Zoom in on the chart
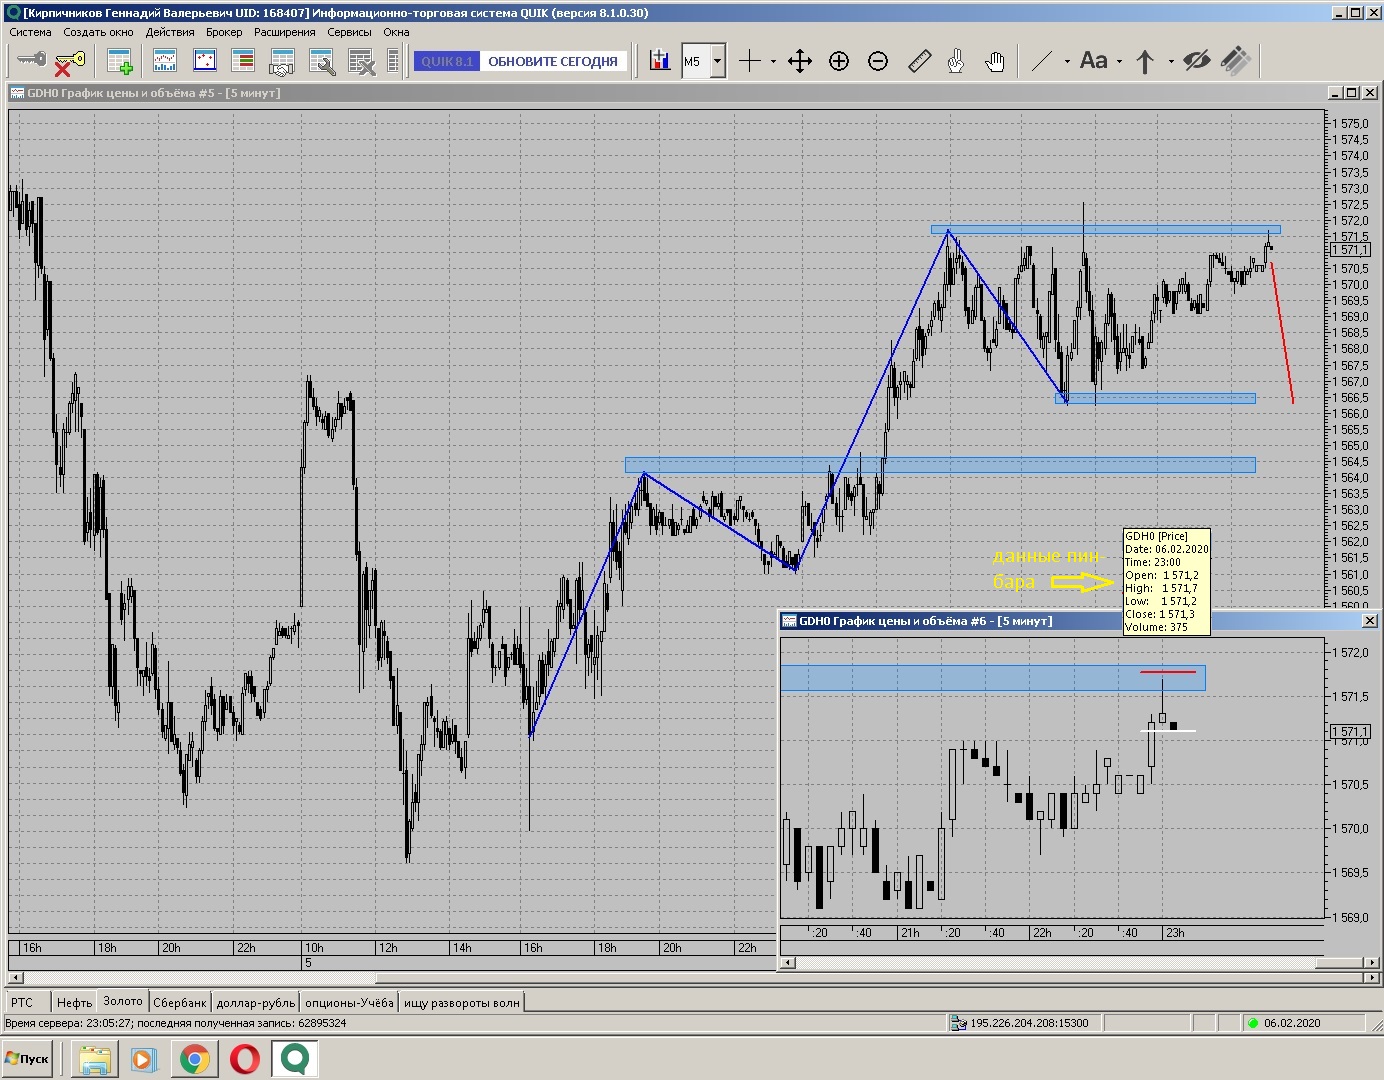Image resolution: width=1384 pixels, height=1080 pixels. [839, 61]
